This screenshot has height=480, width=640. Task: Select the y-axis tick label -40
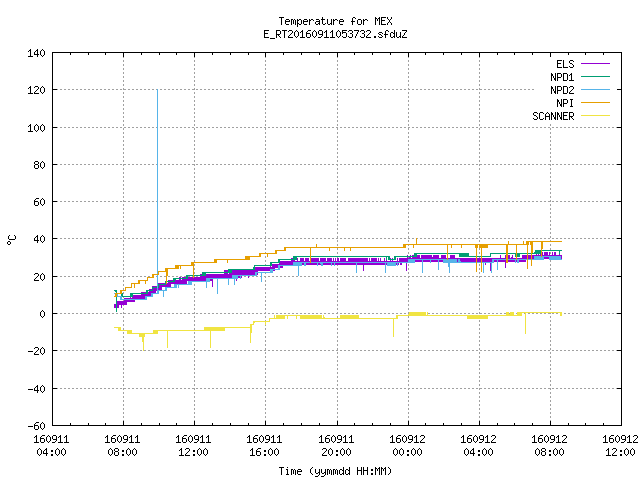point(36,389)
